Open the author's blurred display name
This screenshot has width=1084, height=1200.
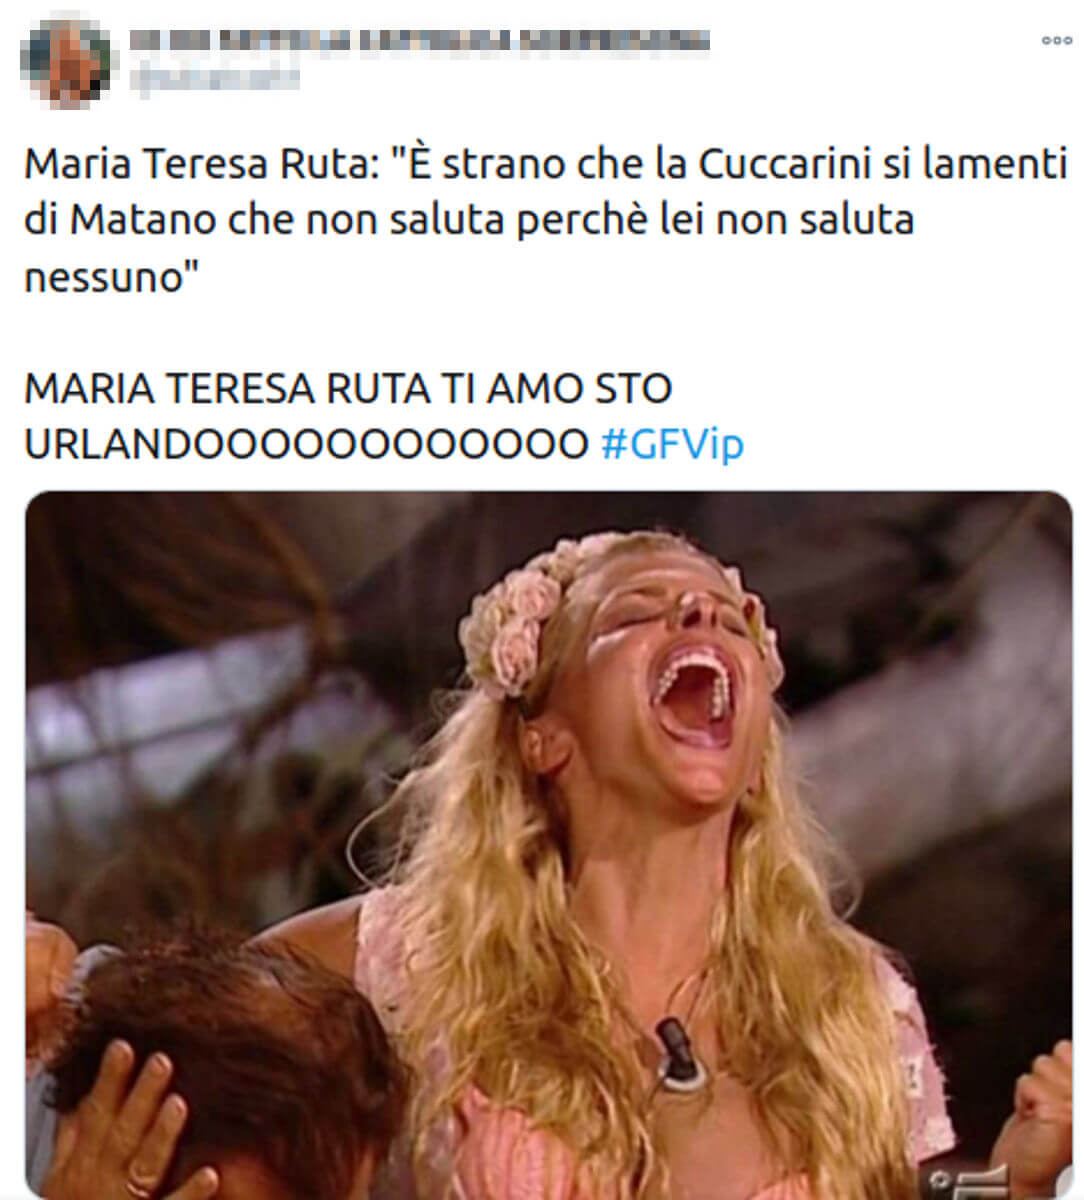[x=420, y=40]
